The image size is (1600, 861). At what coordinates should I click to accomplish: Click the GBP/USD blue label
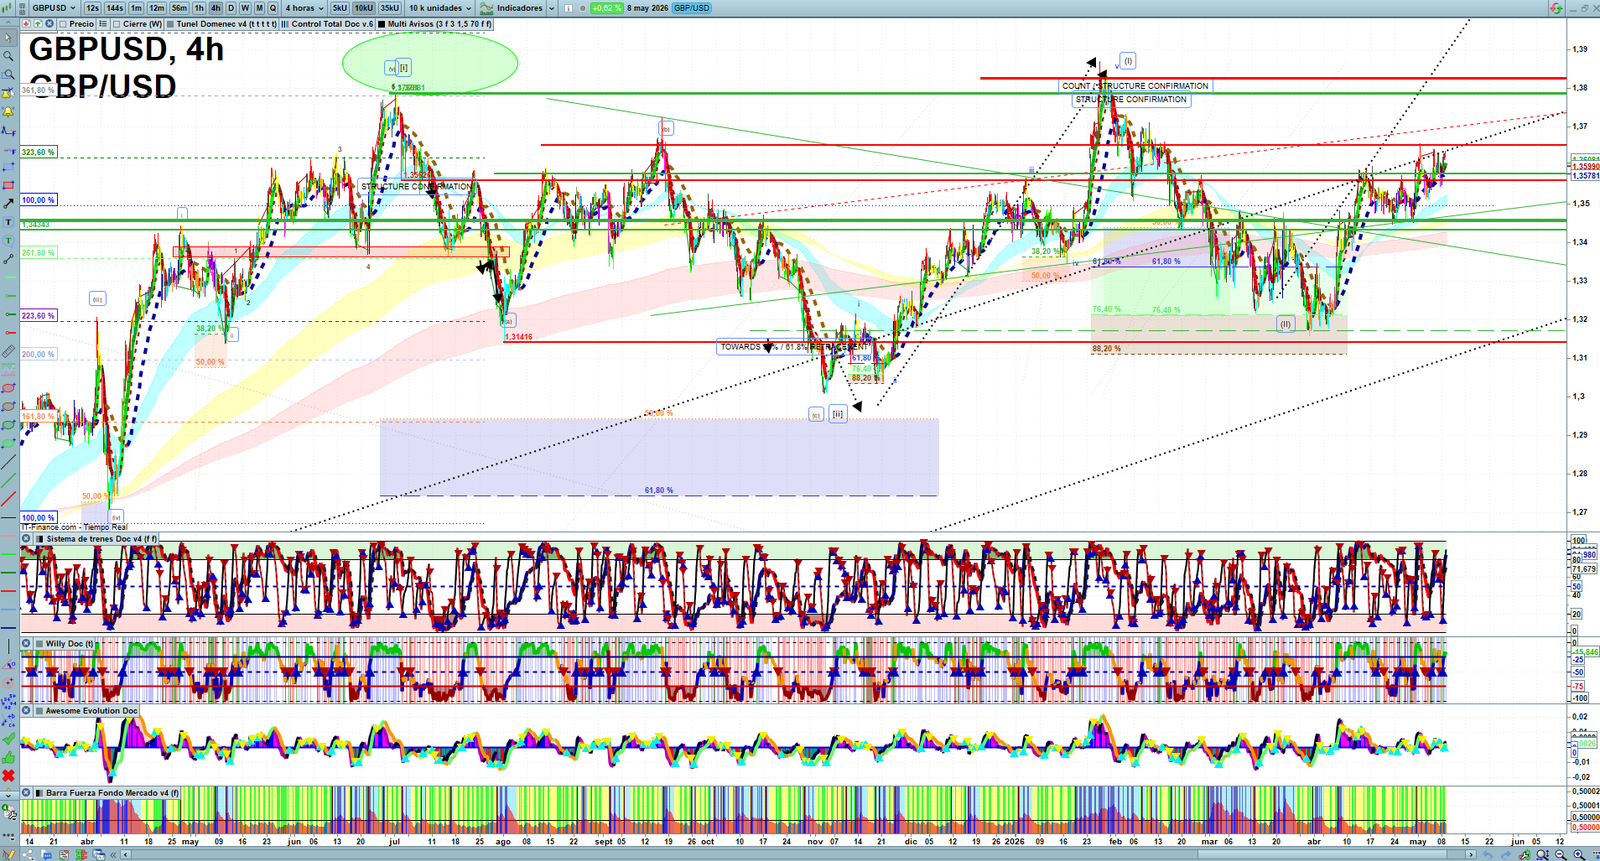pos(691,8)
